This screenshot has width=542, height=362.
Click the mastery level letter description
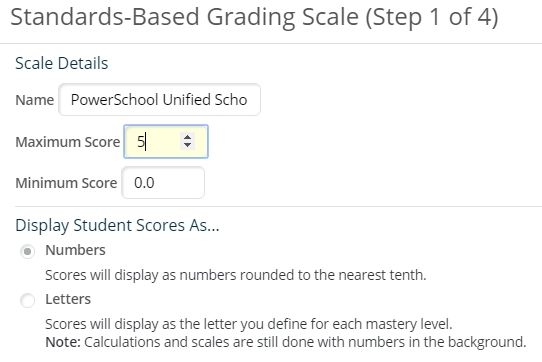coord(249,324)
